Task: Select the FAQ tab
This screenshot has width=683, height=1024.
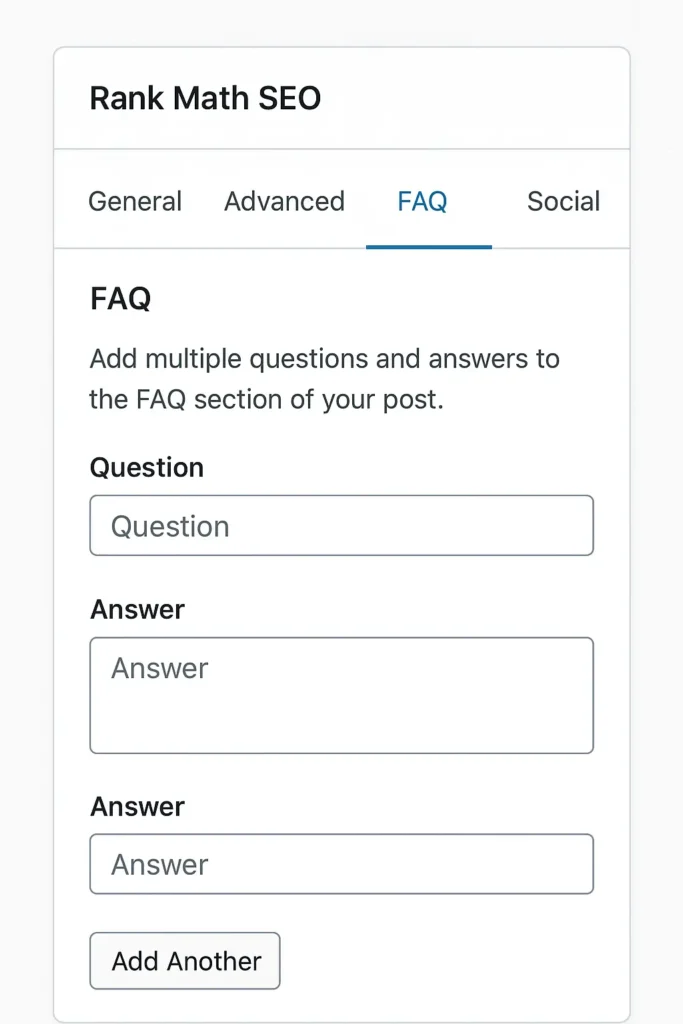Action: [x=422, y=201]
